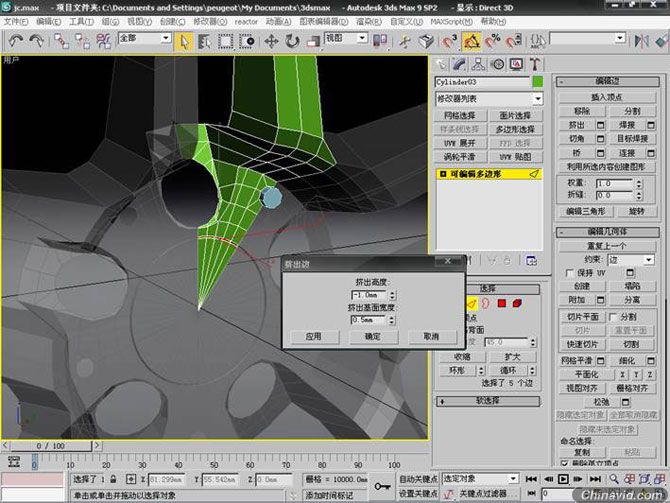Click the Redo arrow icon
Viewport: 670px width, 503px height.
[37, 41]
